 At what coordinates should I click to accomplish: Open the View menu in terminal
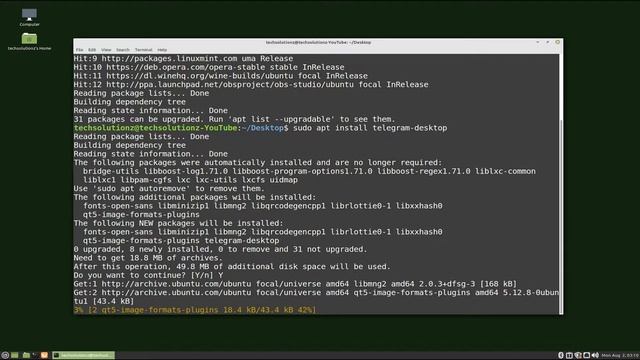tap(106, 50)
